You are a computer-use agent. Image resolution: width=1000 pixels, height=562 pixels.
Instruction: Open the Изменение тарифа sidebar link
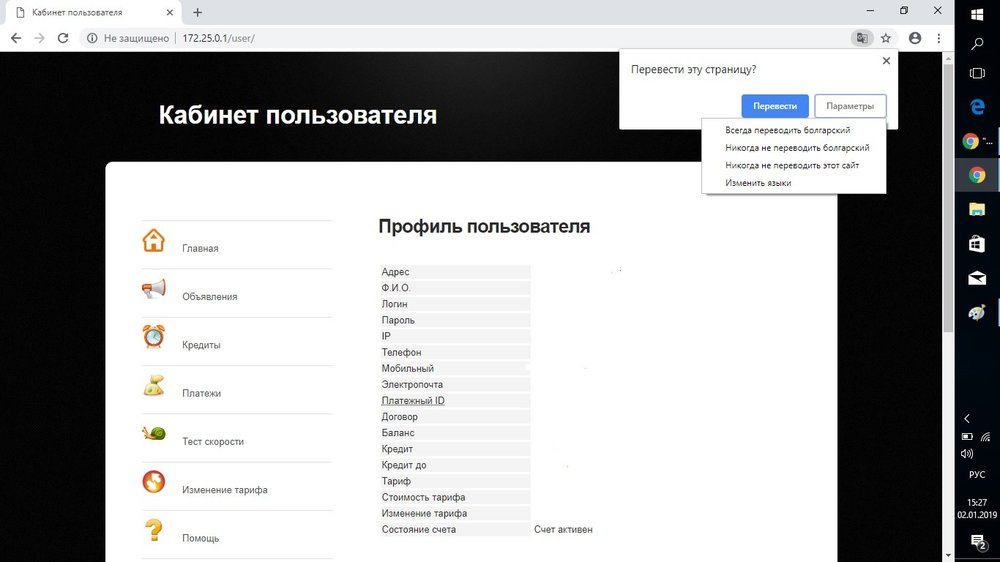click(224, 490)
